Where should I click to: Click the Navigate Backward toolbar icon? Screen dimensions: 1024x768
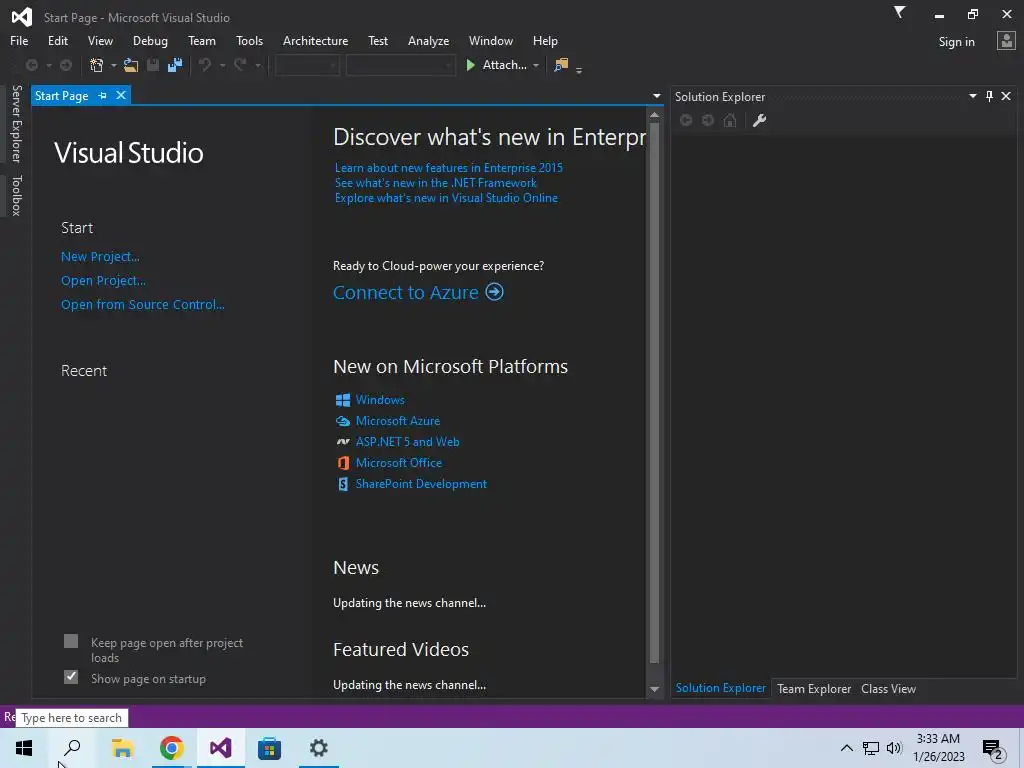[31, 65]
